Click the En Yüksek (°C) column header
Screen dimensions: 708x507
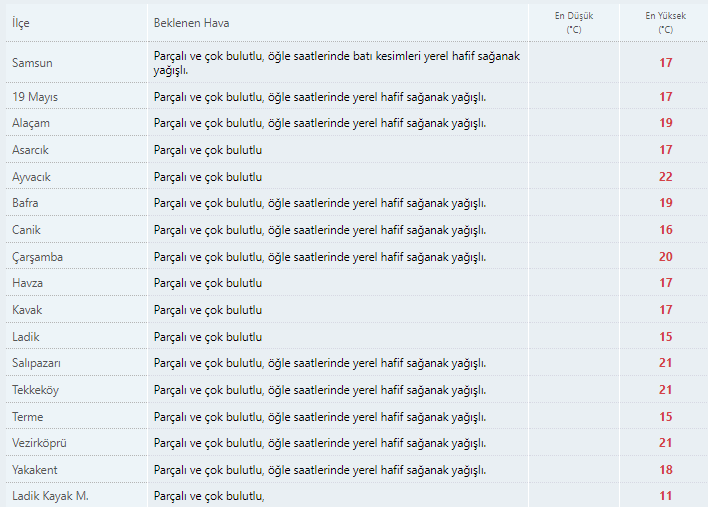tap(666, 23)
